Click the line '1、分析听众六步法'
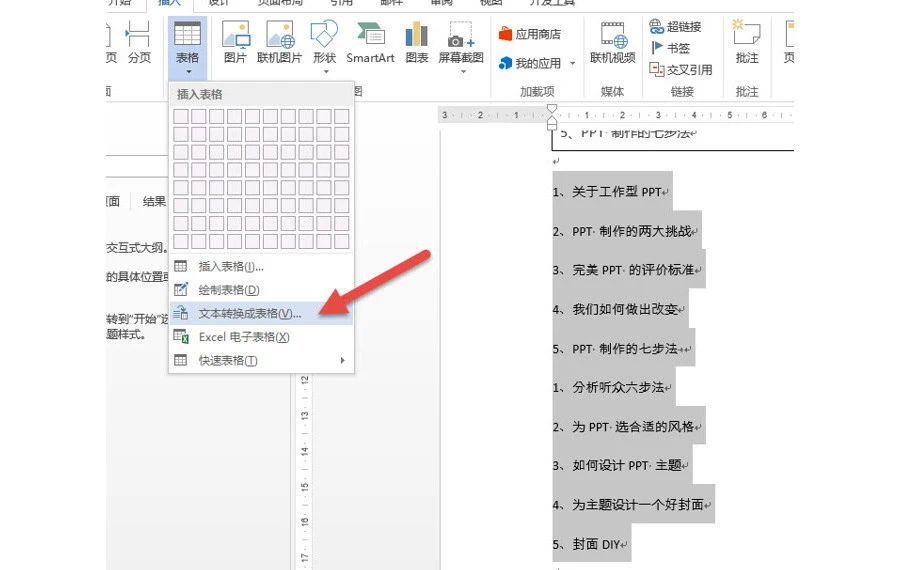900x570 pixels. (612, 387)
